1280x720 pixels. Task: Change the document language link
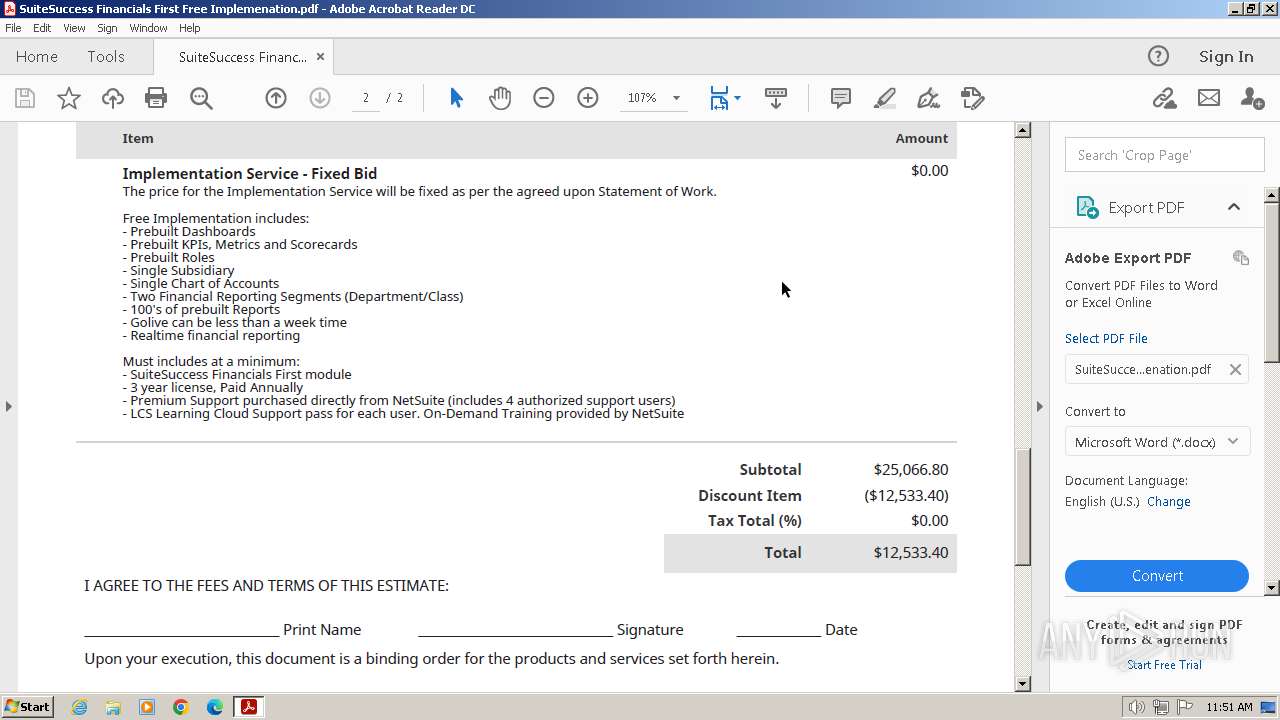pyautogui.click(x=1169, y=502)
